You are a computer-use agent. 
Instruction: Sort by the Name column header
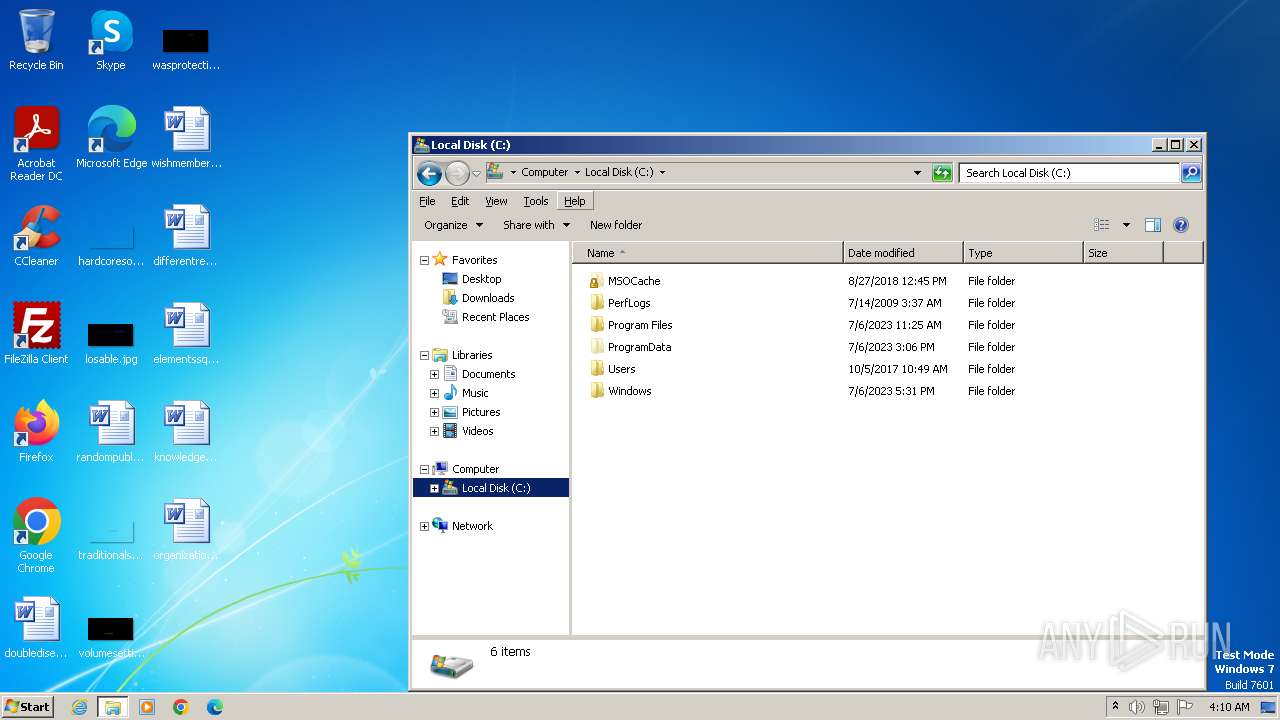point(707,253)
